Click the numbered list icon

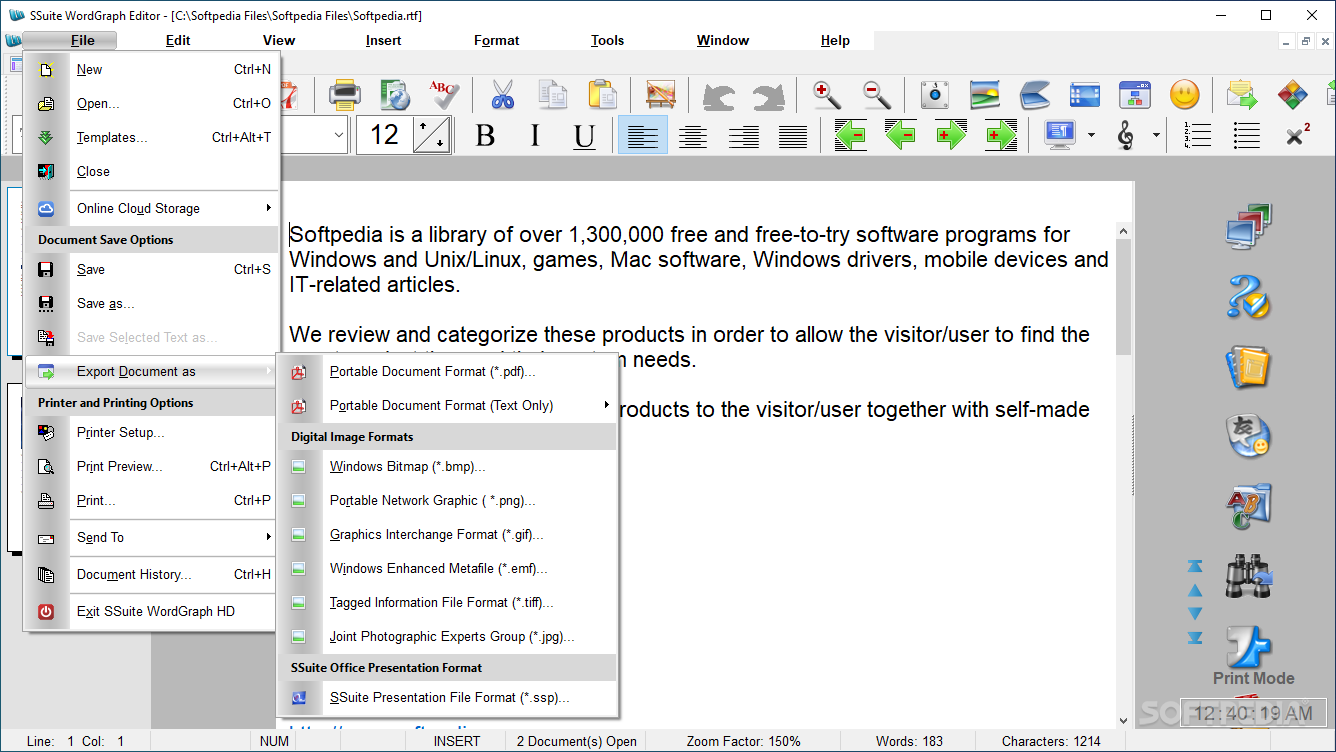[1197, 135]
